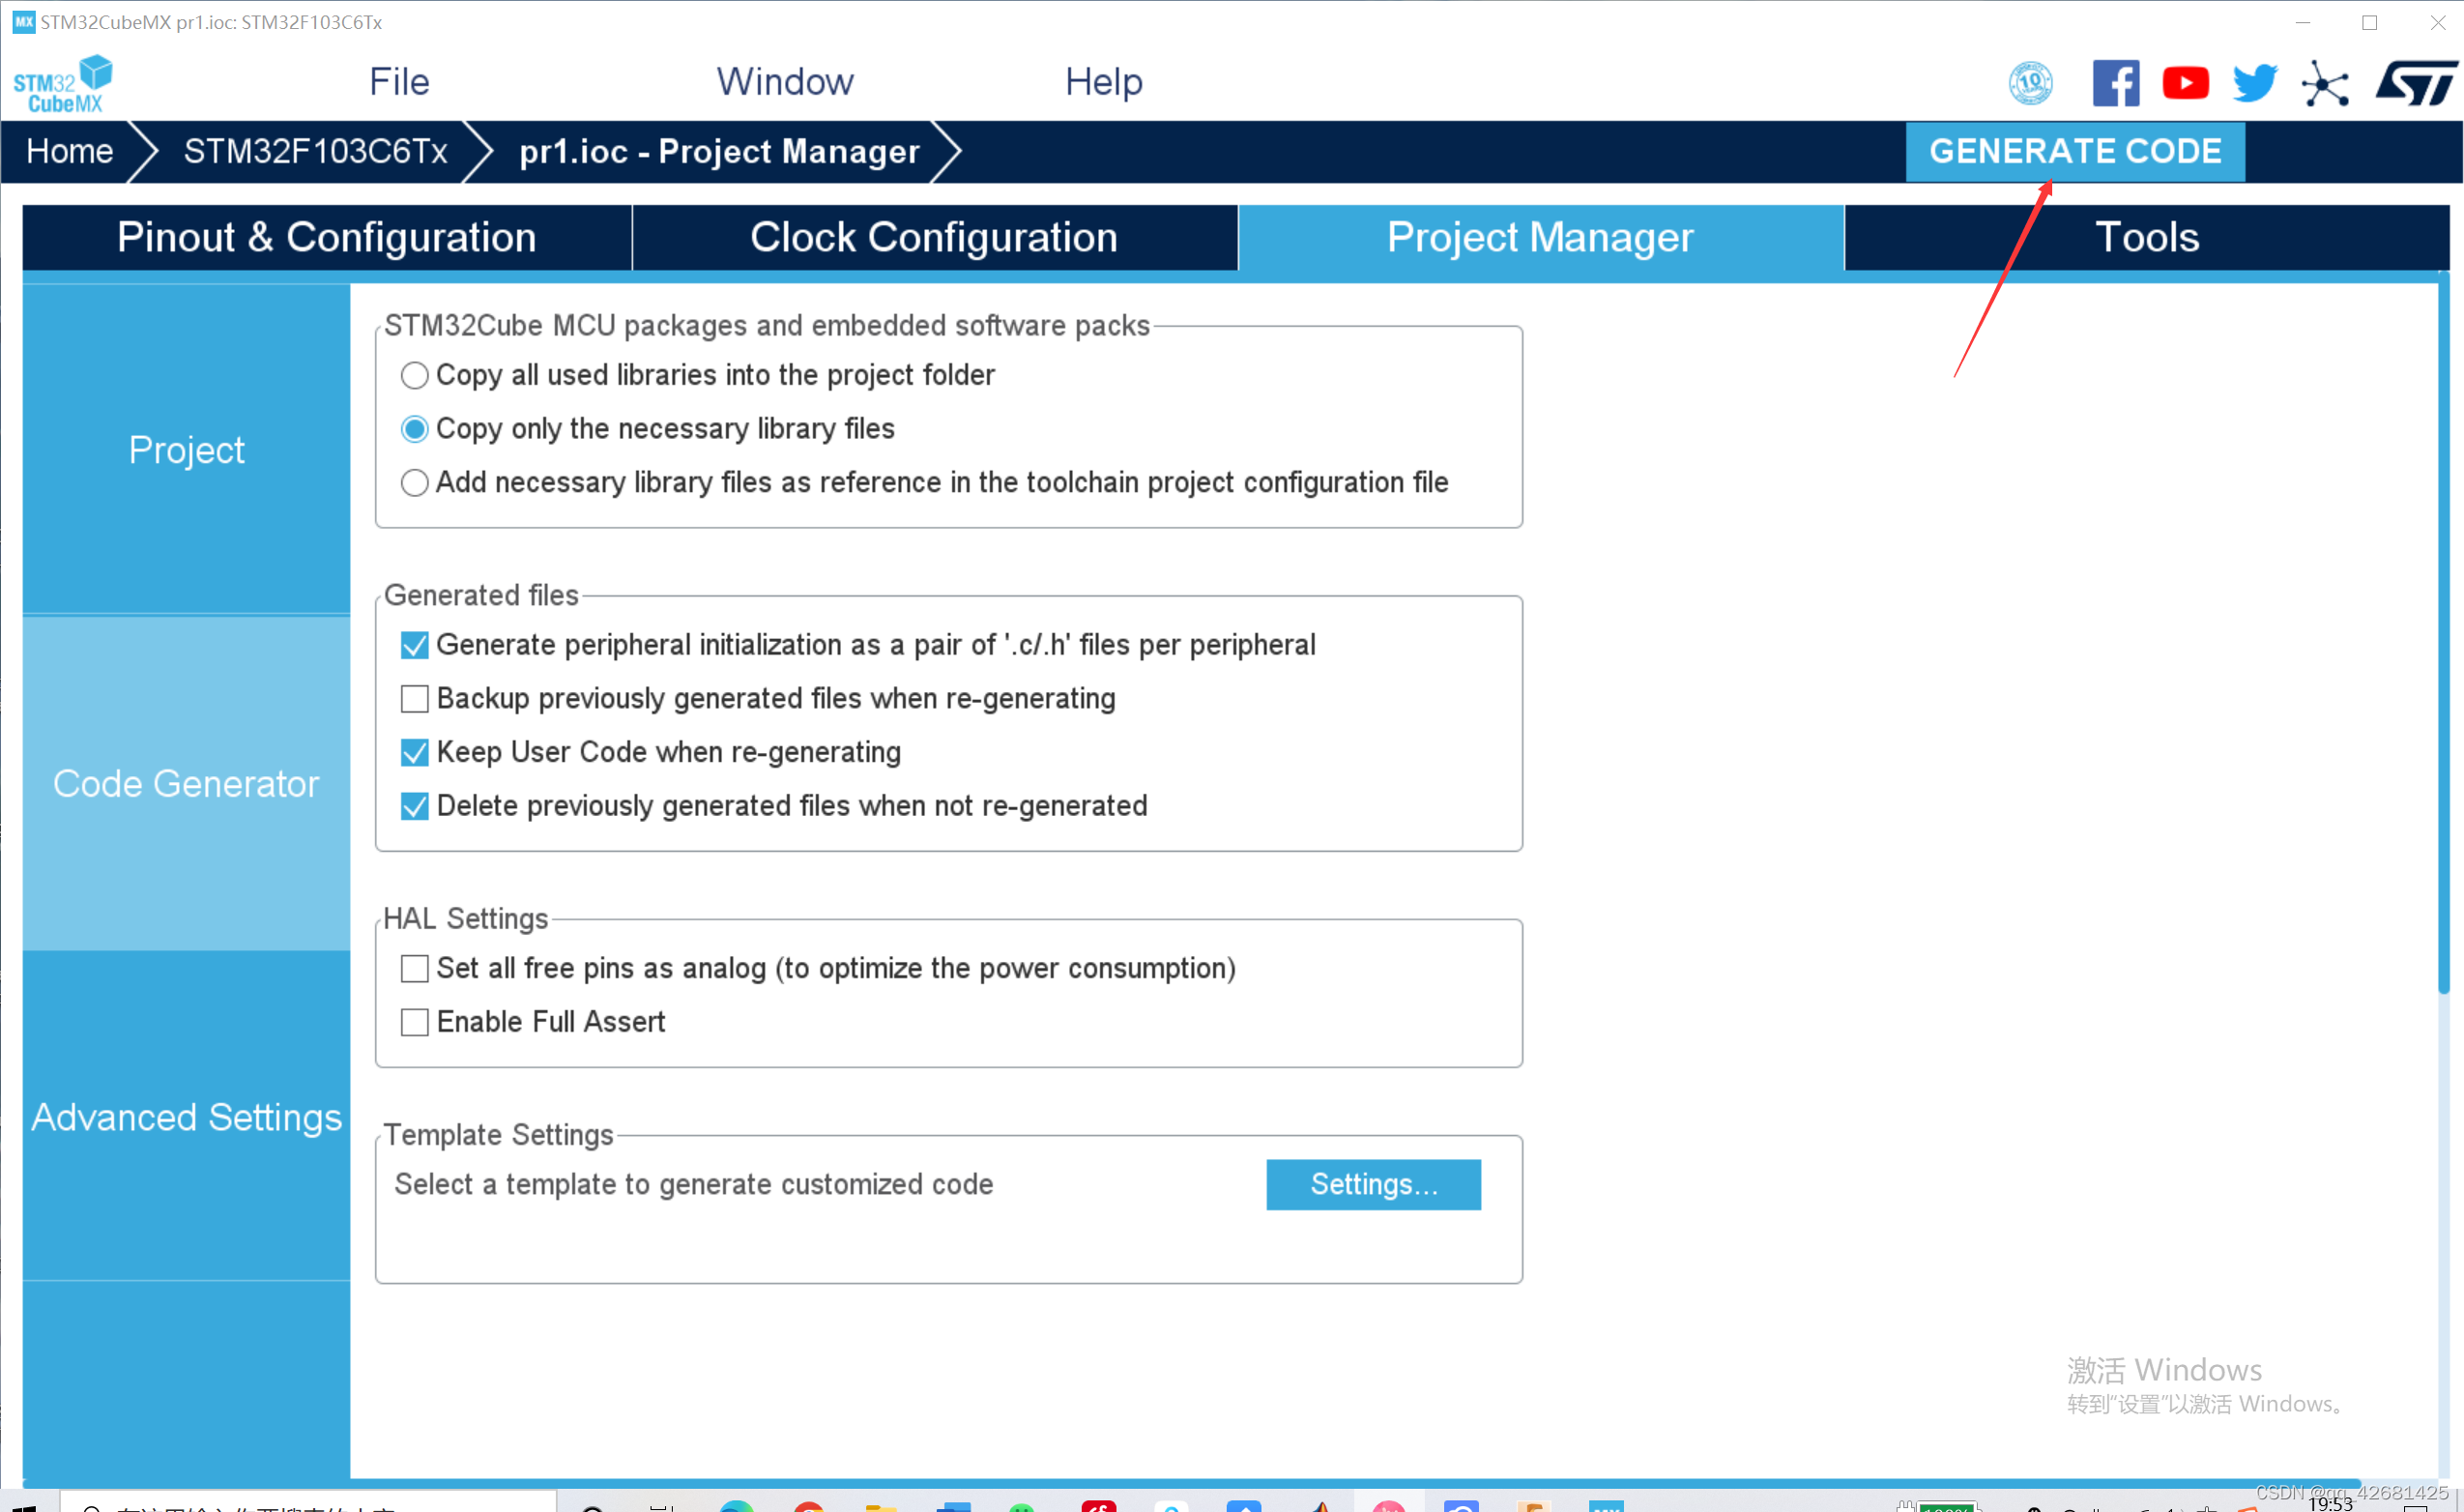Click the MX icon in the title bar
The height and width of the screenshot is (1512, 2464).
[24, 22]
